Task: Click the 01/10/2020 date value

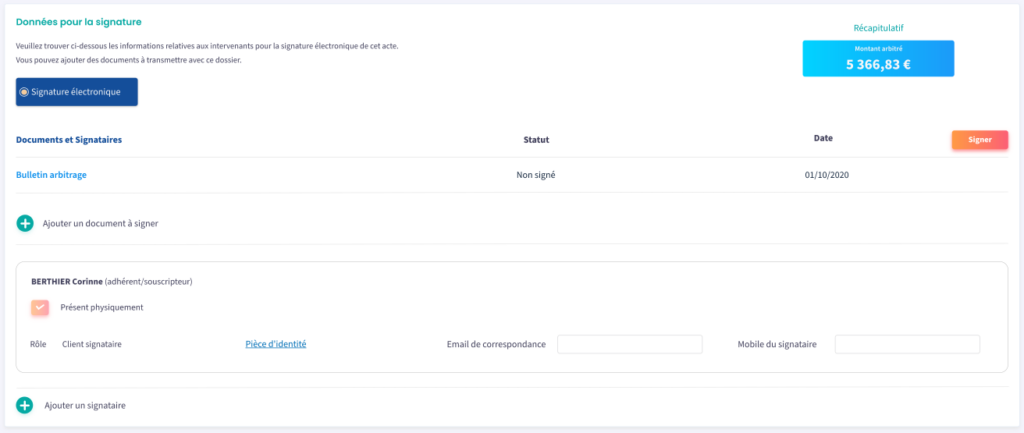Action: tap(826, 175)
